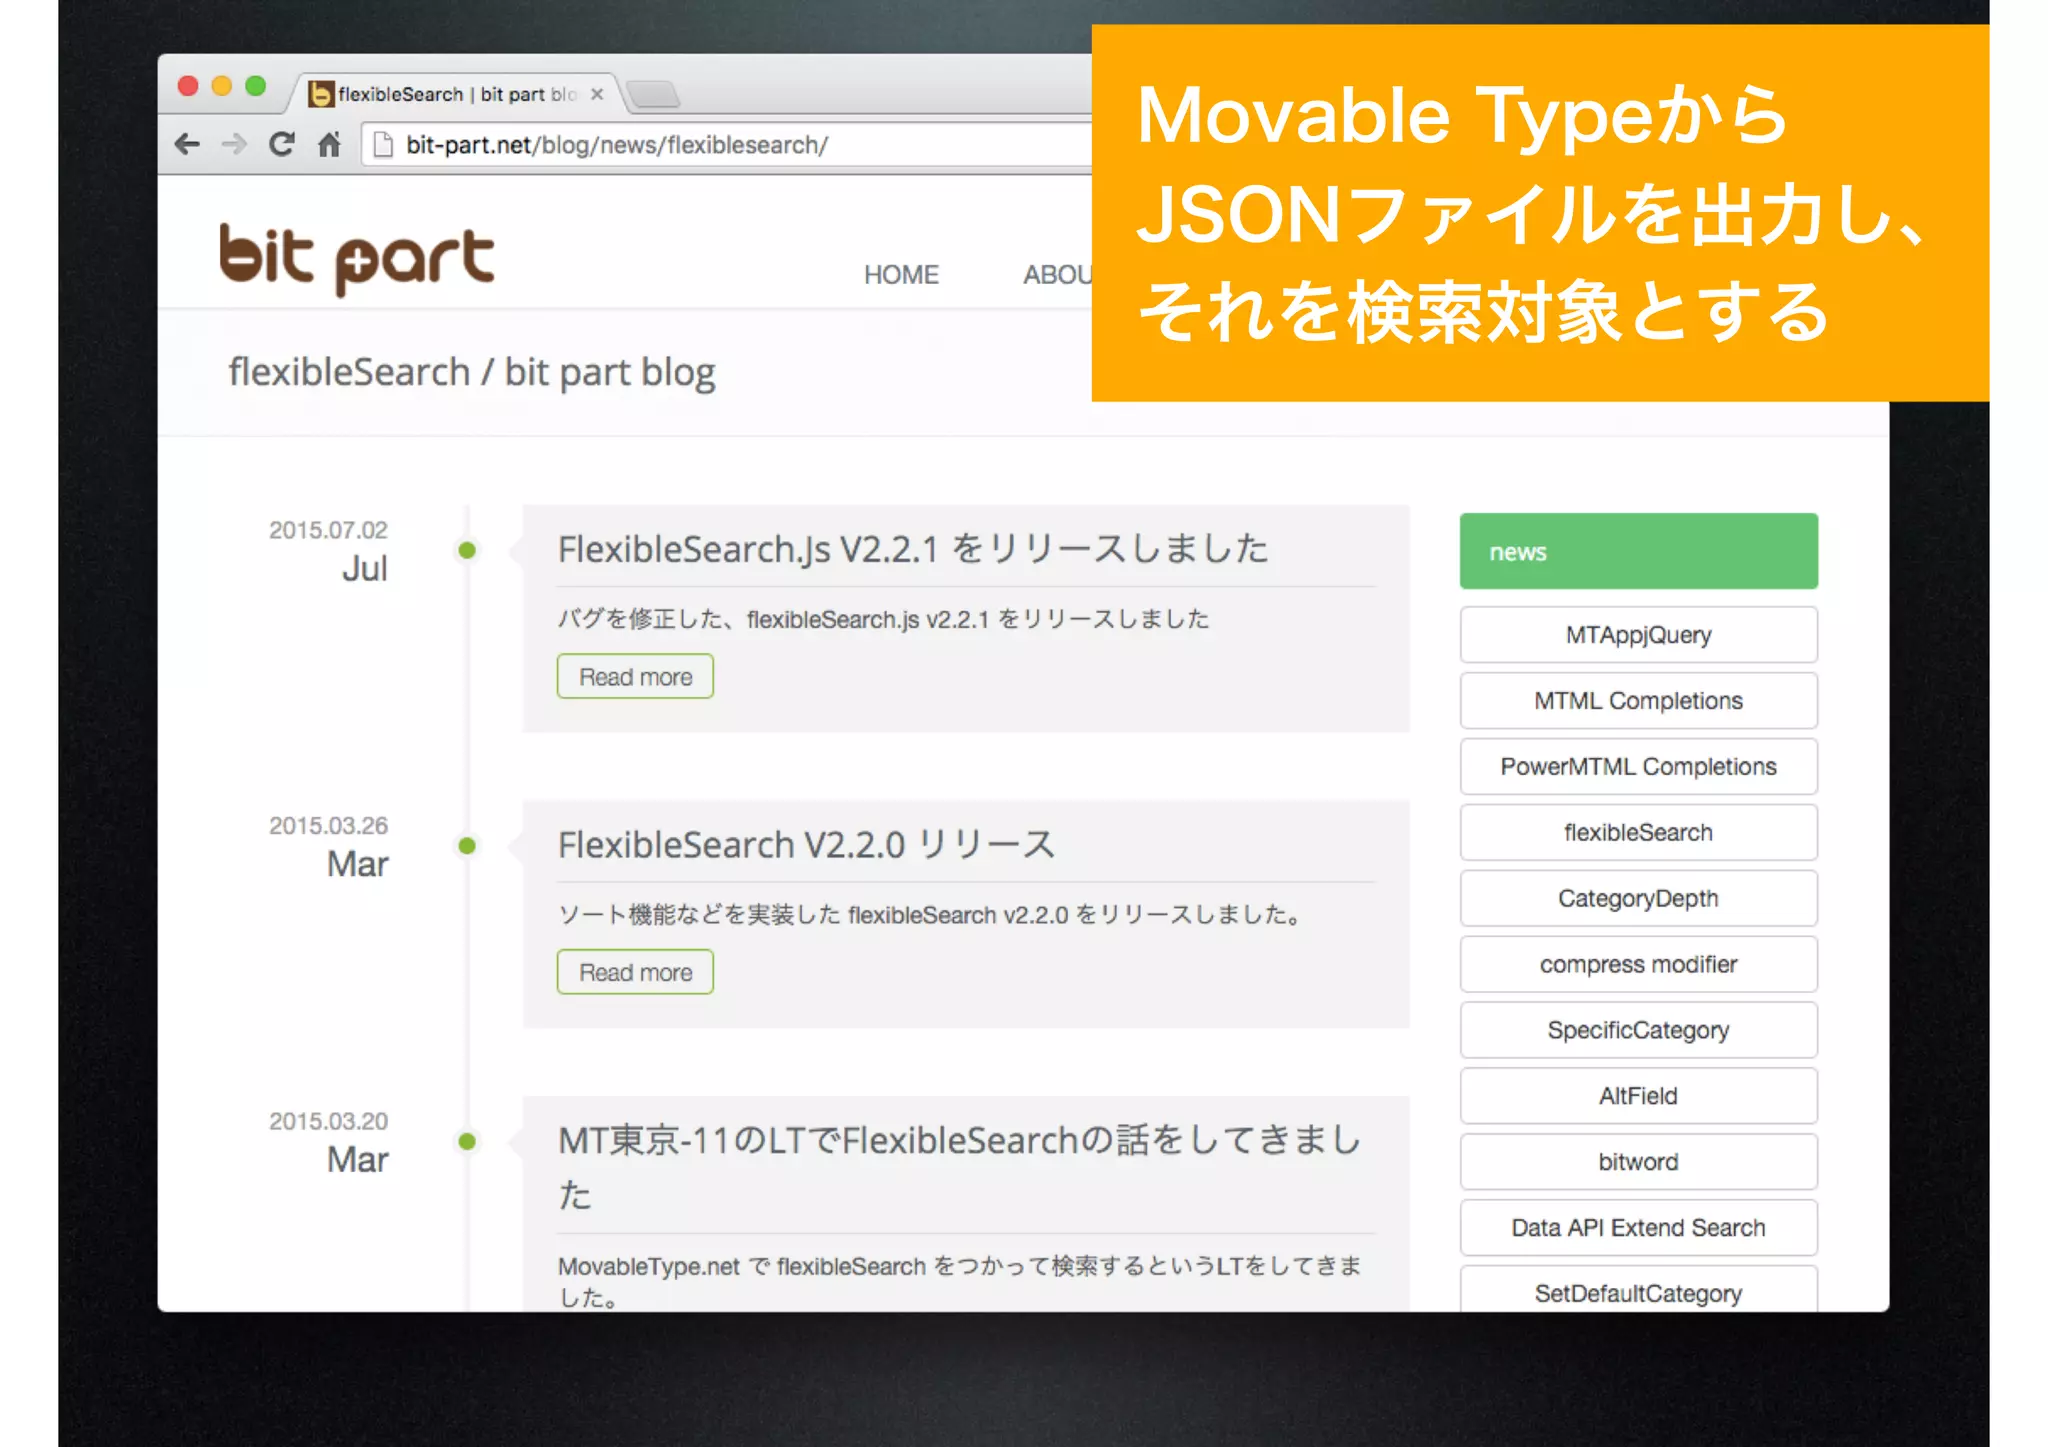Viewport: 2048px width, 1447px height.
Task: Select the MTAppjQuery category
Action: [1638, 635]
